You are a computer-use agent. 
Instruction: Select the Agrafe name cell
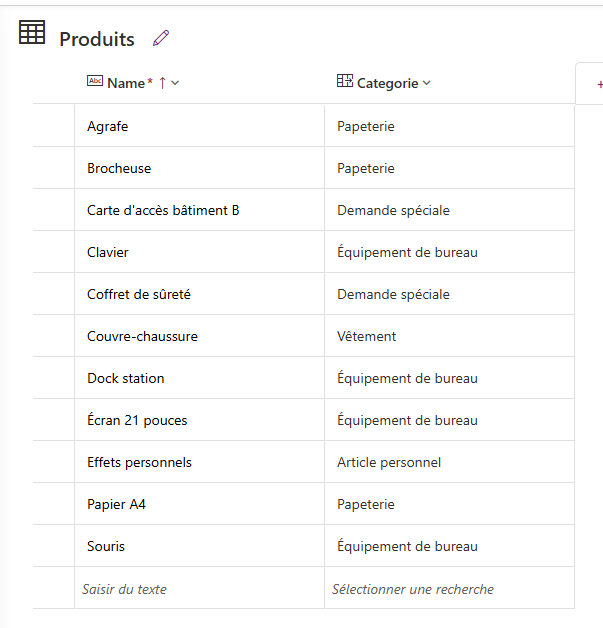click(x=199, y=126)
